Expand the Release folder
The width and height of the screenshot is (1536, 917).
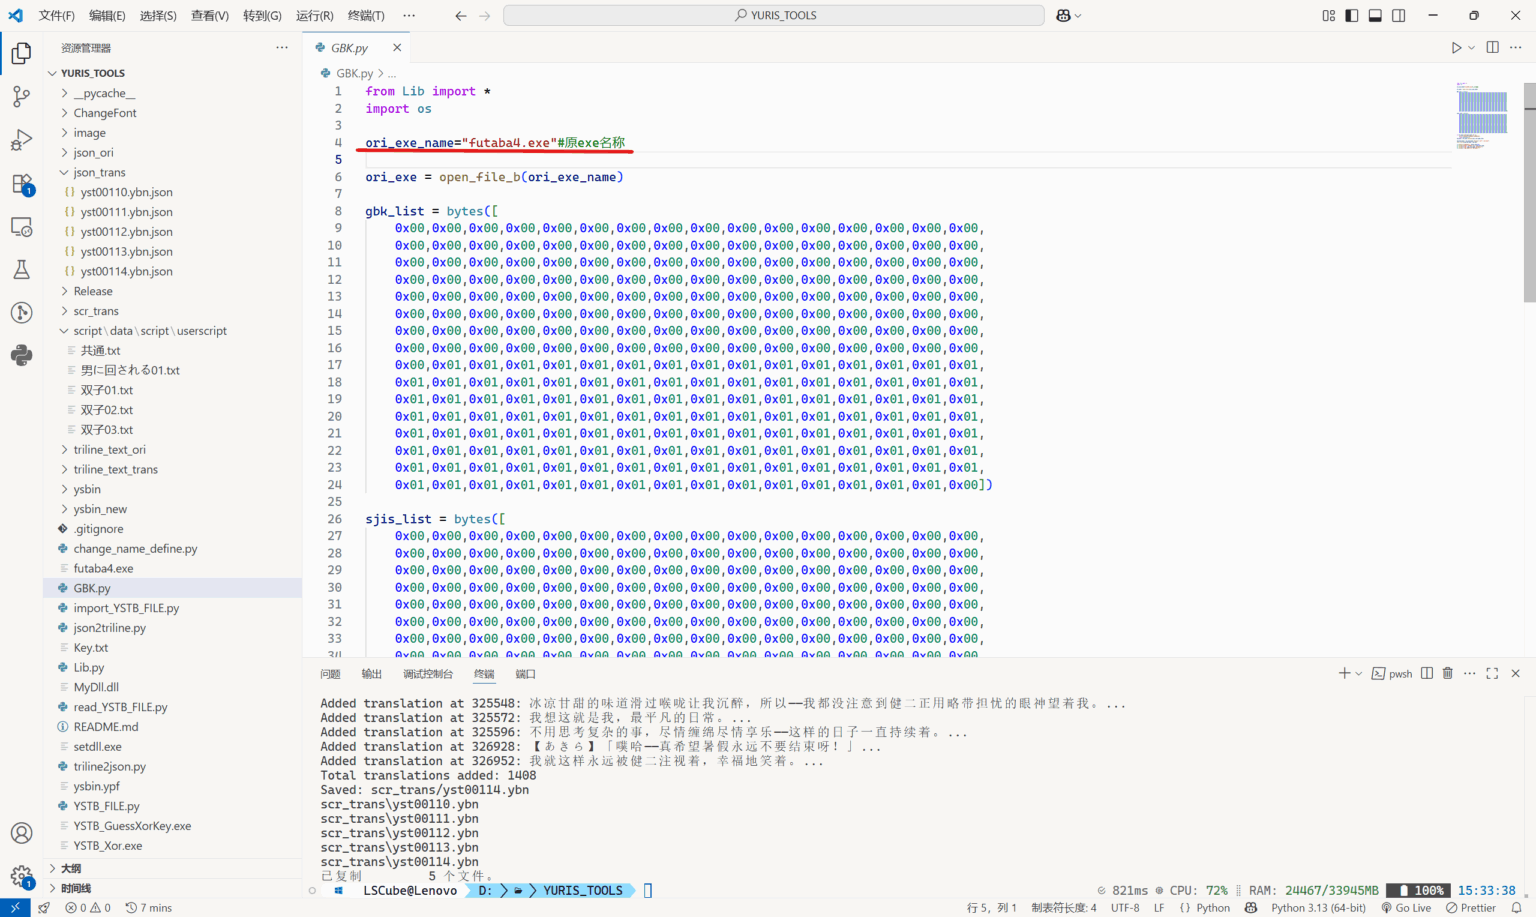[x=93, y=291]
